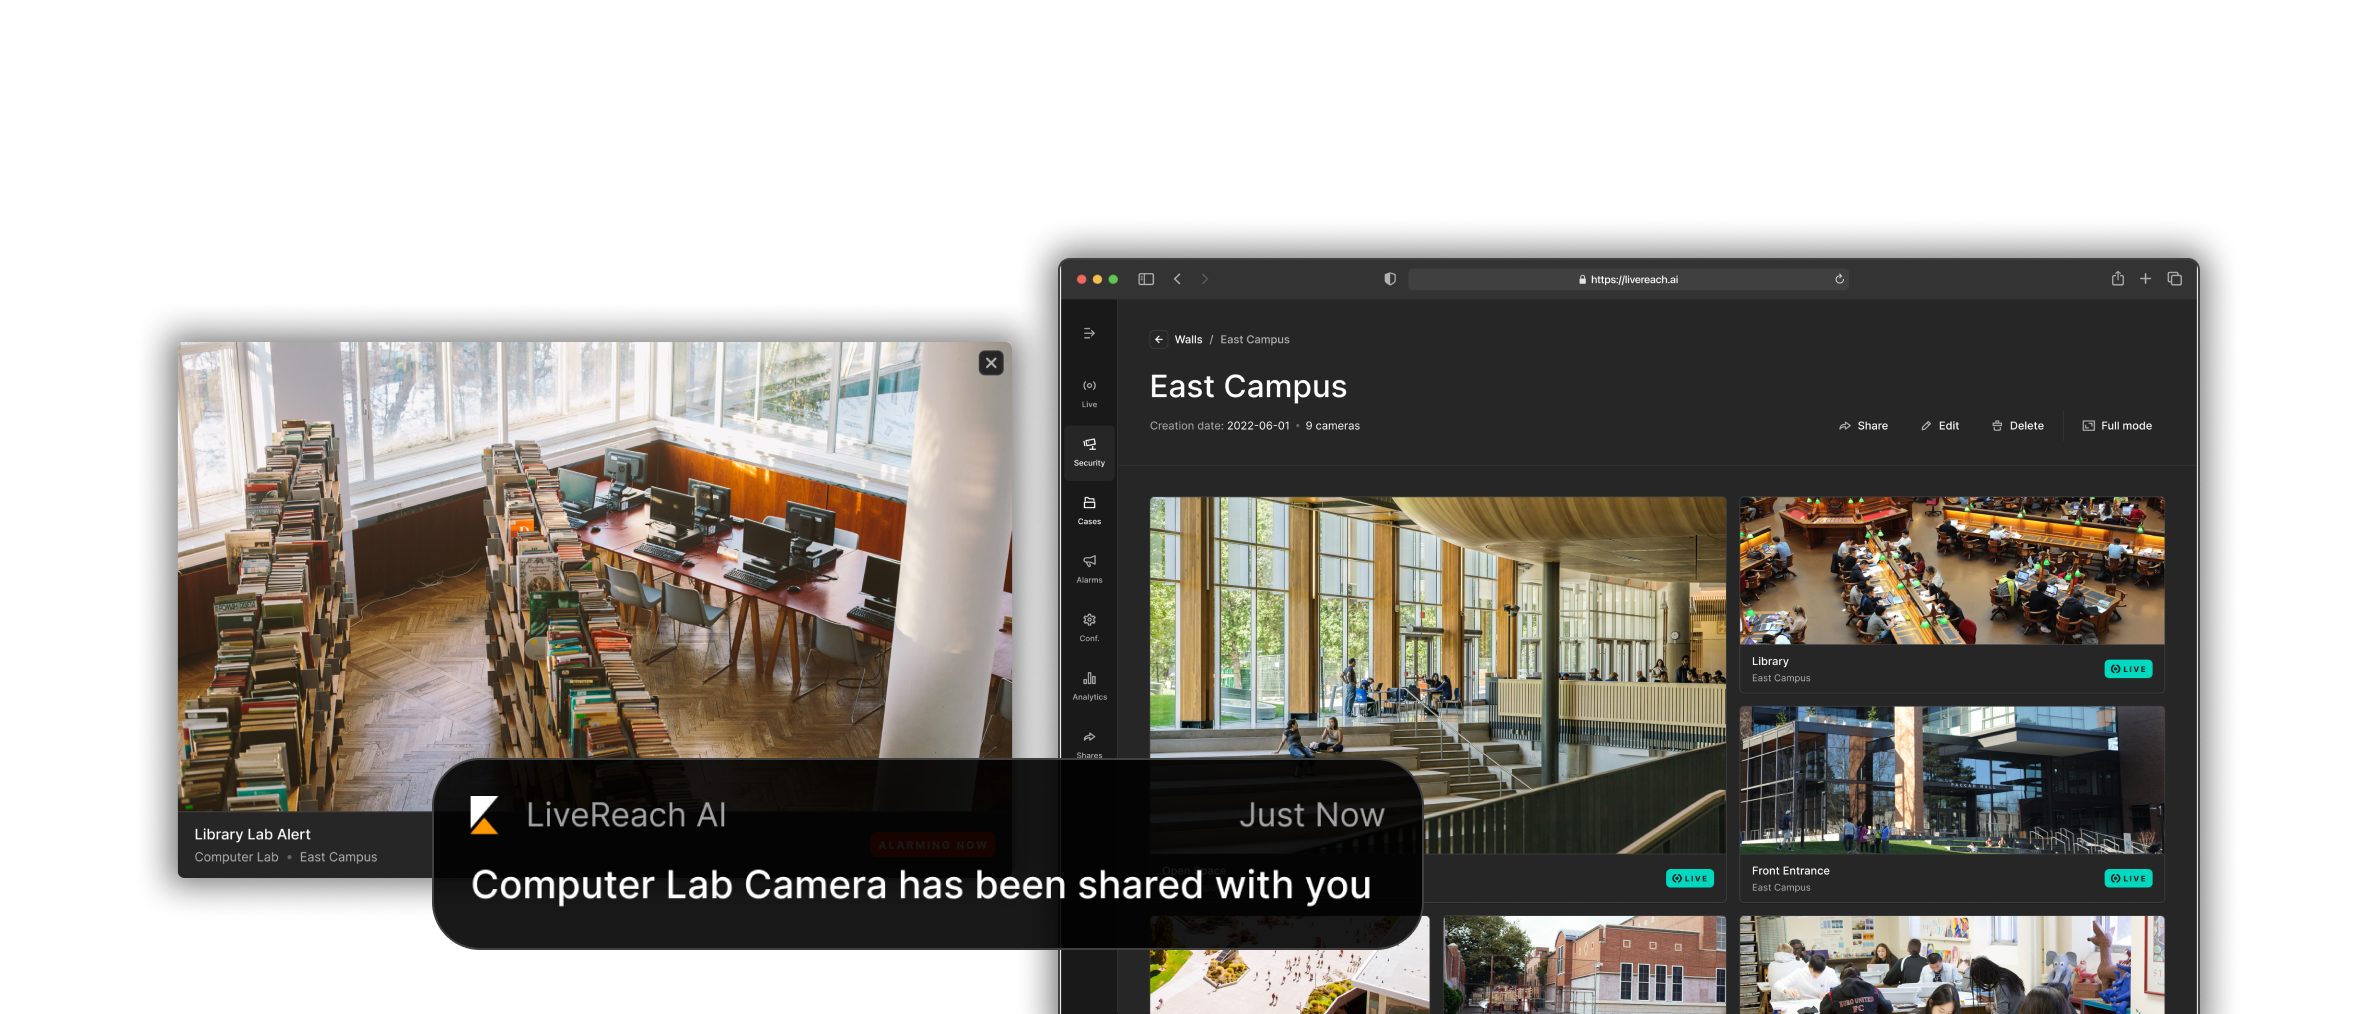
Task: Click the back arrow beside Walls breadcrumb
Action: click(x=1158, y=339)
